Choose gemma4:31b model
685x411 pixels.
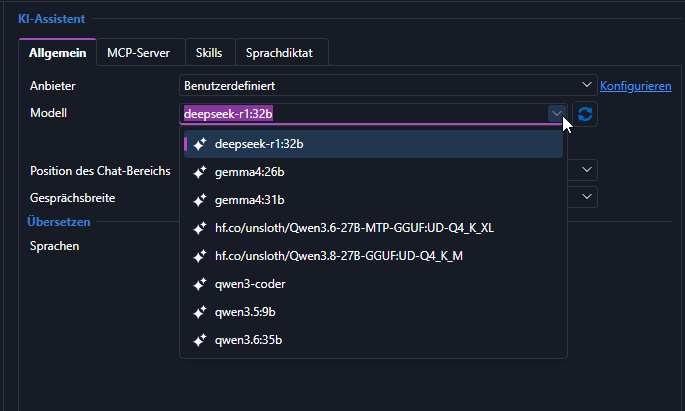[x=373, y=200]
